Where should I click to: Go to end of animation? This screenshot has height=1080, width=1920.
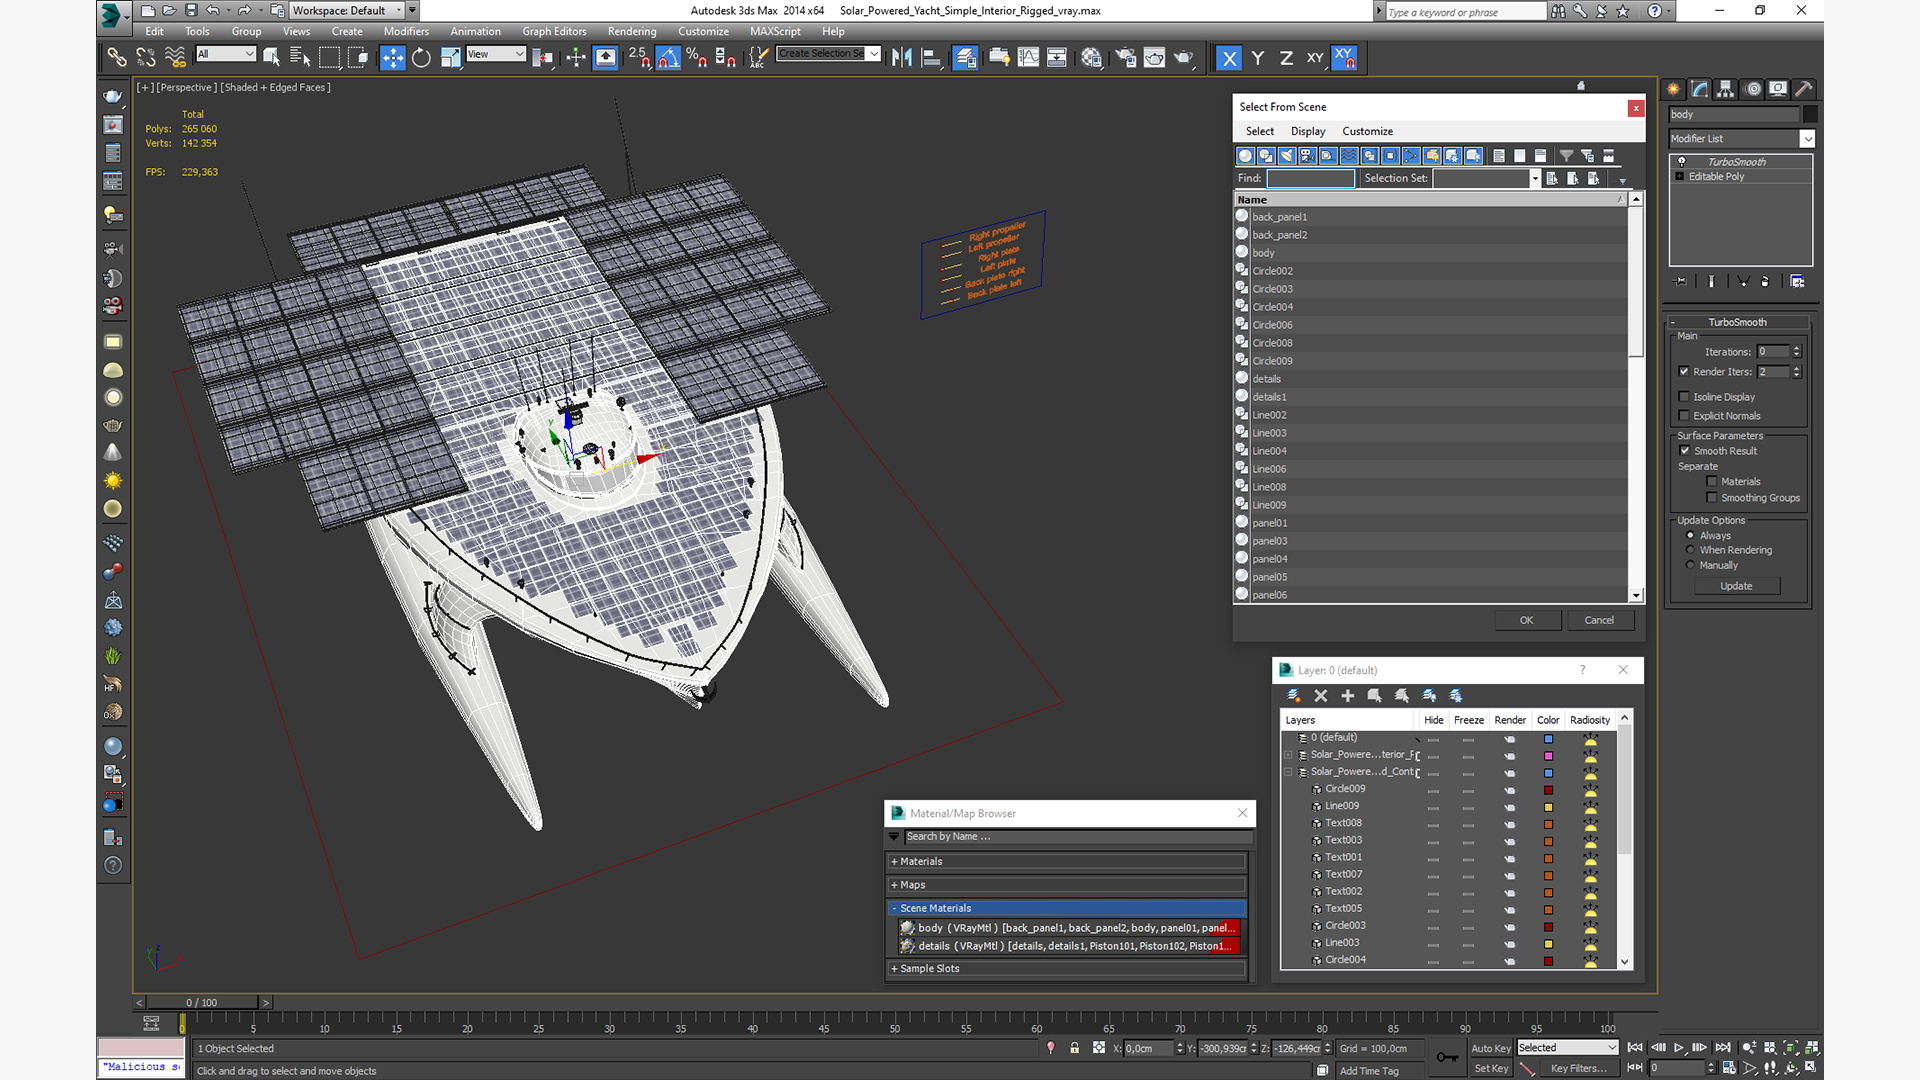click(x=1723, y=1047)
